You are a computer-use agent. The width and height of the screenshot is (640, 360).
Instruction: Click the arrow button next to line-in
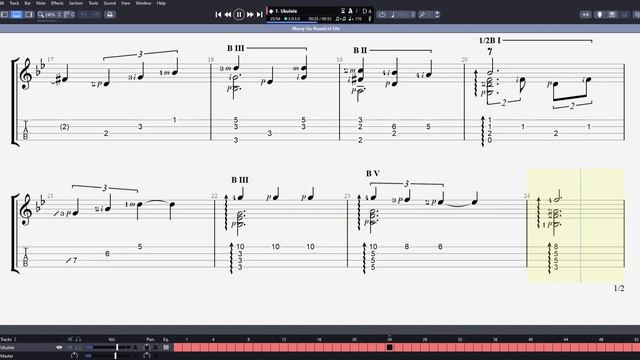click(437, 14)
